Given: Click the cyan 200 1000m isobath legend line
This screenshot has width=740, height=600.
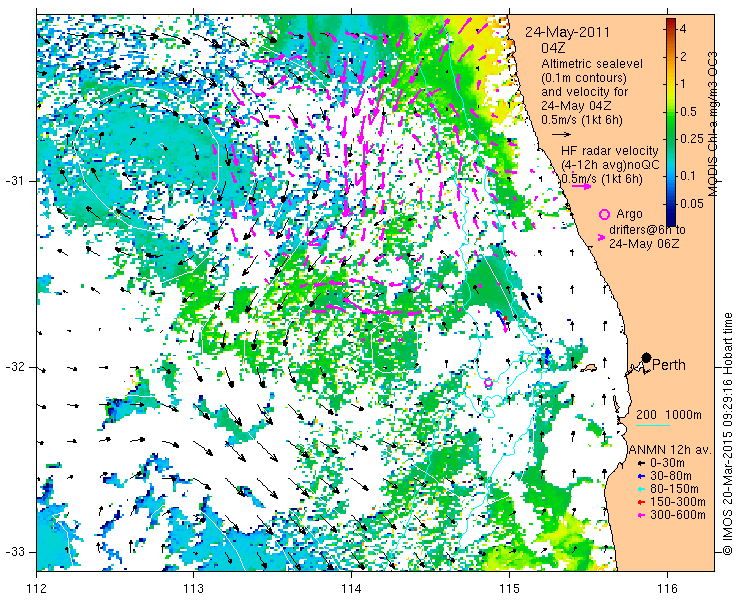Looking at the screenshot, I should pyautogui.click(x=653, y=425).
